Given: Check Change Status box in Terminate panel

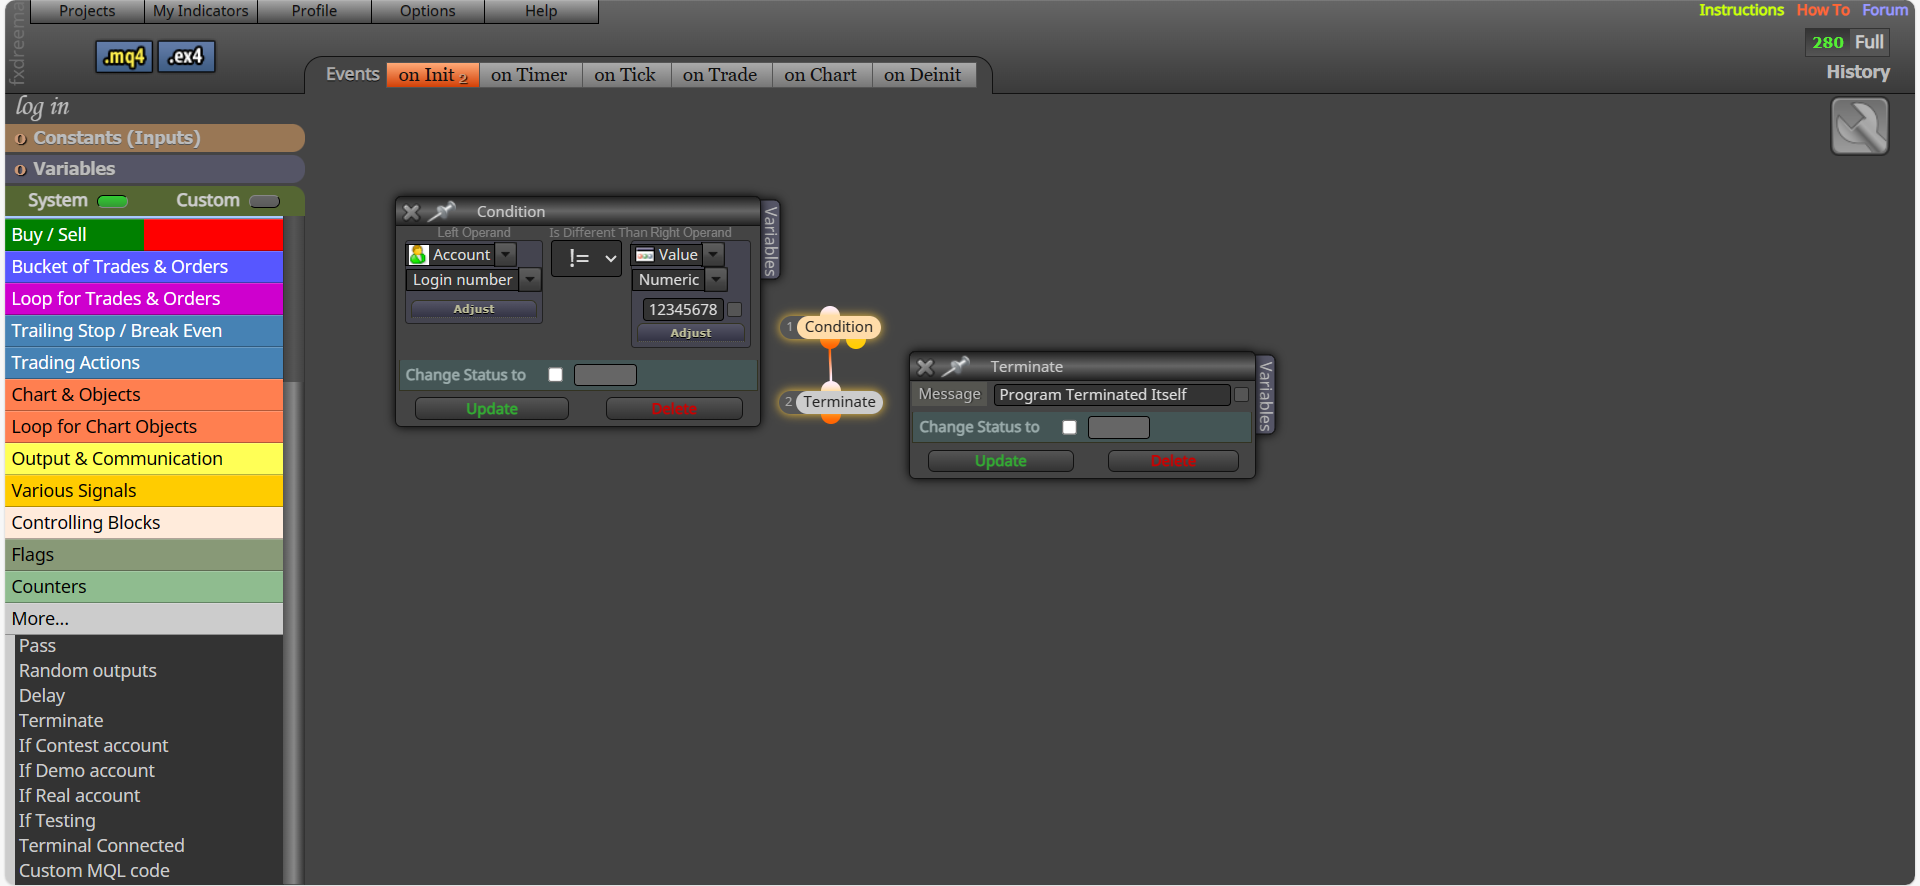Looking at the screenshot, I should 1069,427.
